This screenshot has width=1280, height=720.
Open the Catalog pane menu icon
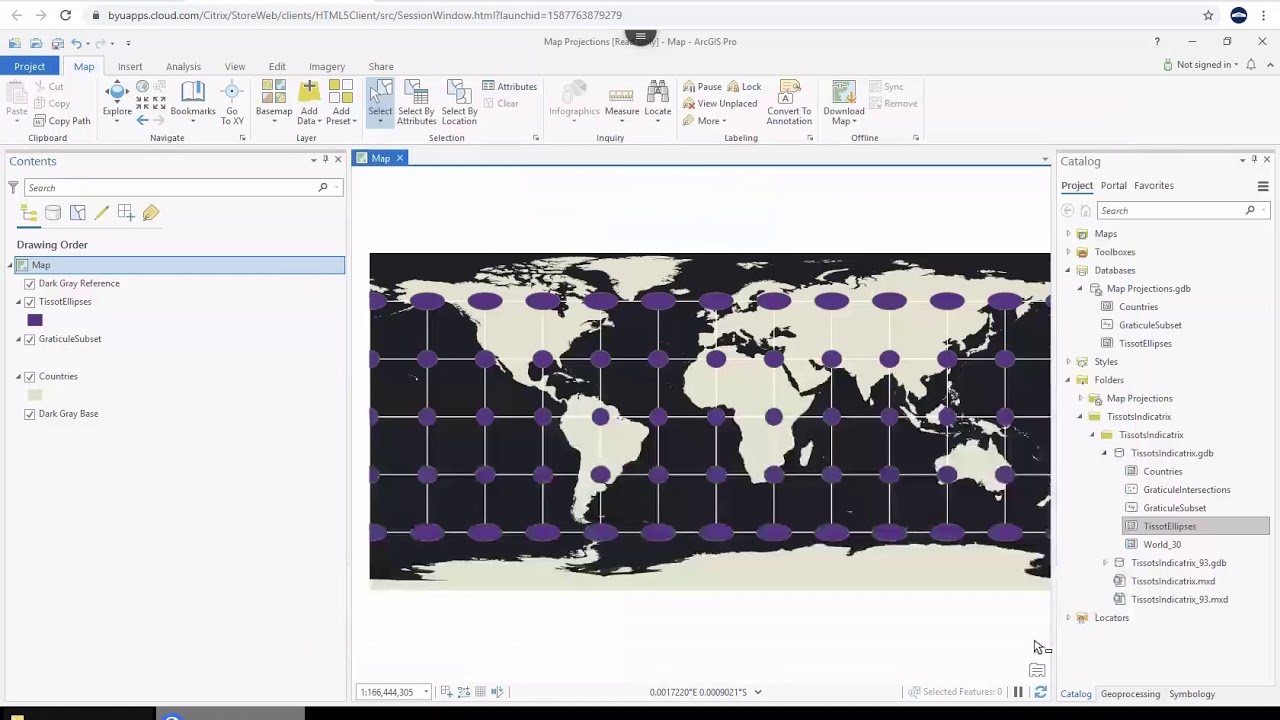[x=1263, y=186]
